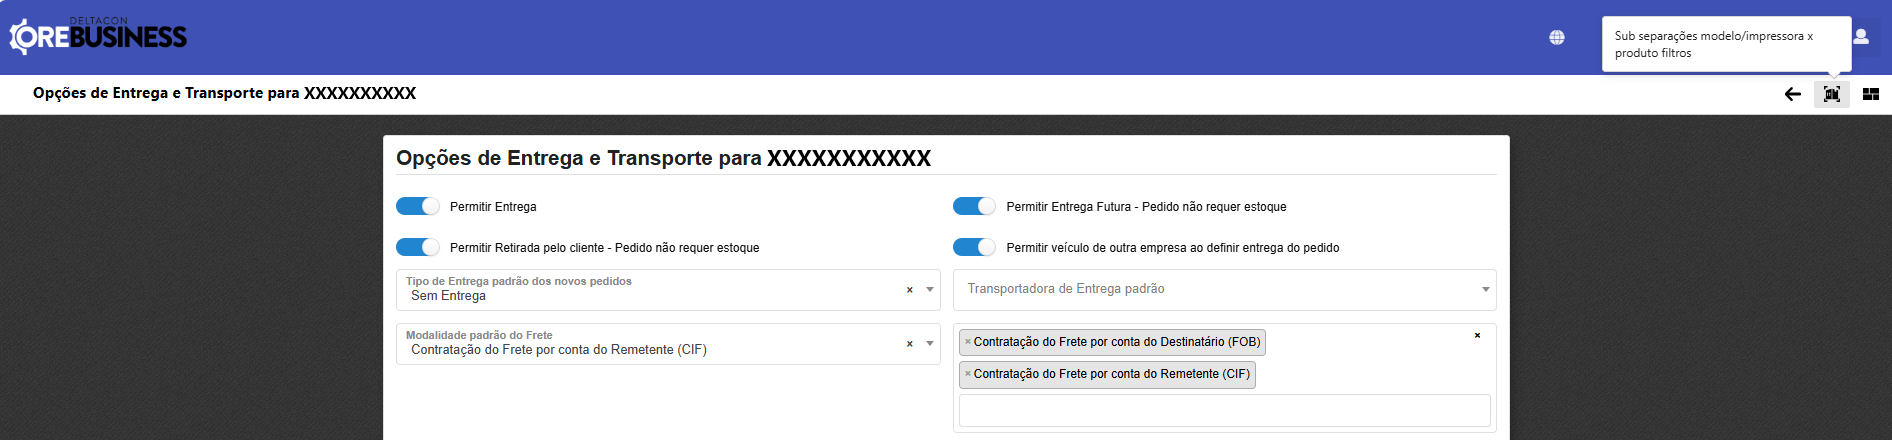Toggle Permitir Entrega switch
The image size is (1892, 440).
417,206
